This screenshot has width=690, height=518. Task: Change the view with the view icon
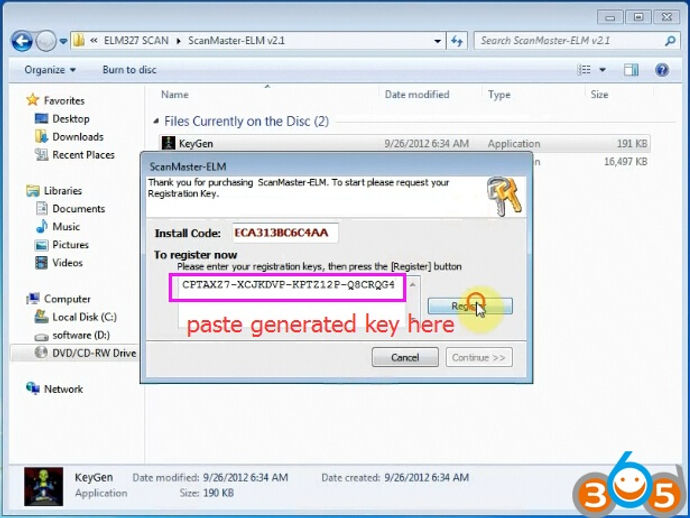(x=584, y=70)
